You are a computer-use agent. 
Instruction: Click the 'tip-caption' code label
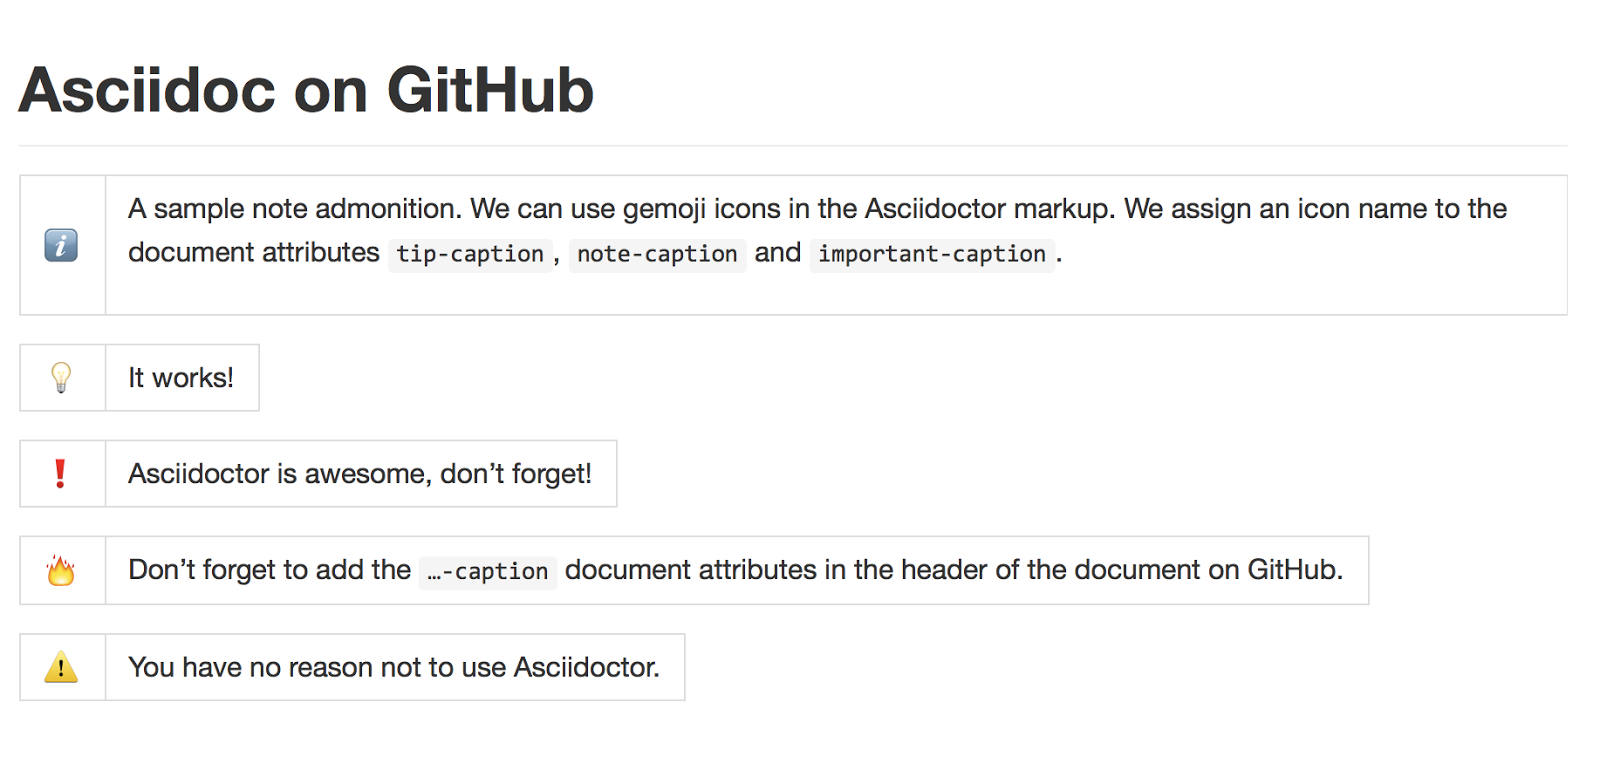470,254
